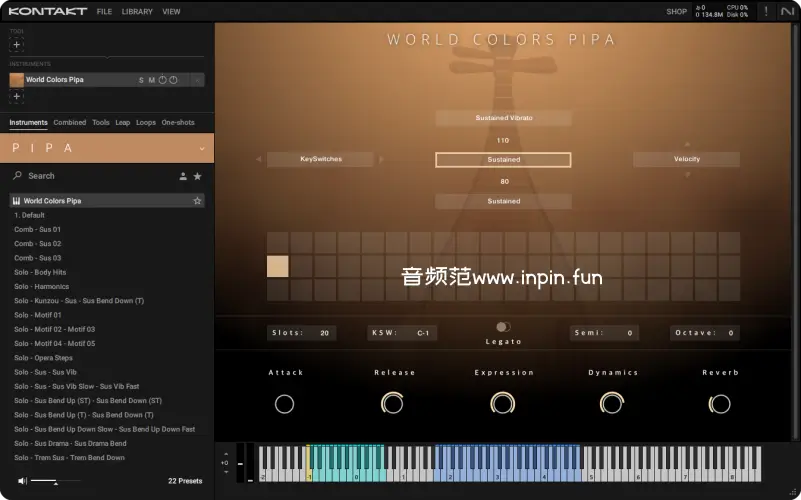Switch to the Combined tab
801x500 pixels.
coord(69,123)
